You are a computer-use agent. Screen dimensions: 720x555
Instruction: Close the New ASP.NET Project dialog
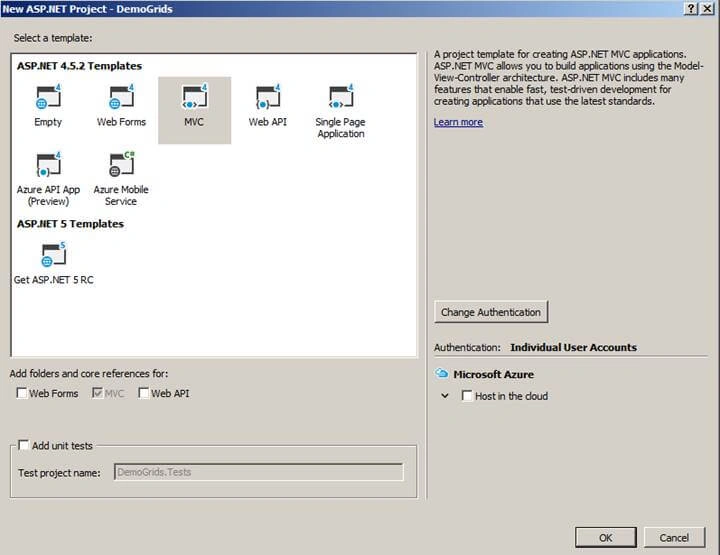coord(707,9)
